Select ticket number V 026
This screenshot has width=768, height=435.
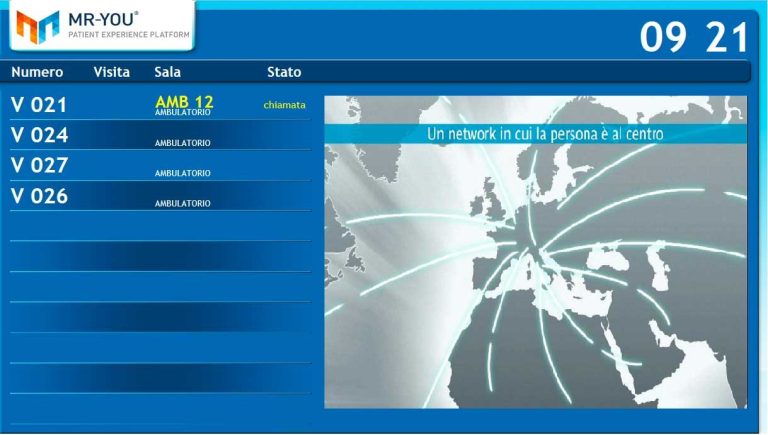39,196
